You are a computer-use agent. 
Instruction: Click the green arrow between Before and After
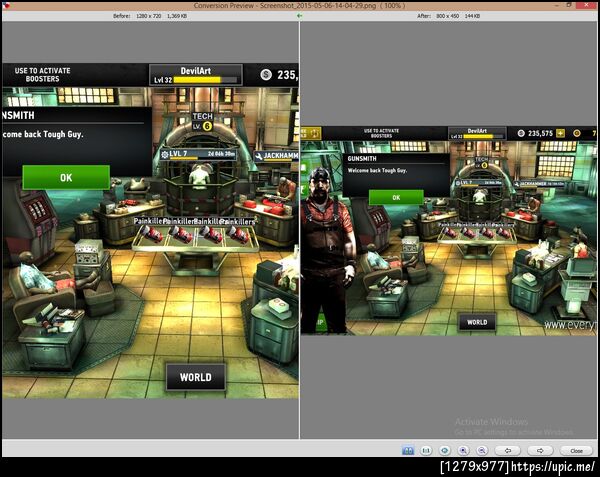pyautogui.click(x=300, y=16)
